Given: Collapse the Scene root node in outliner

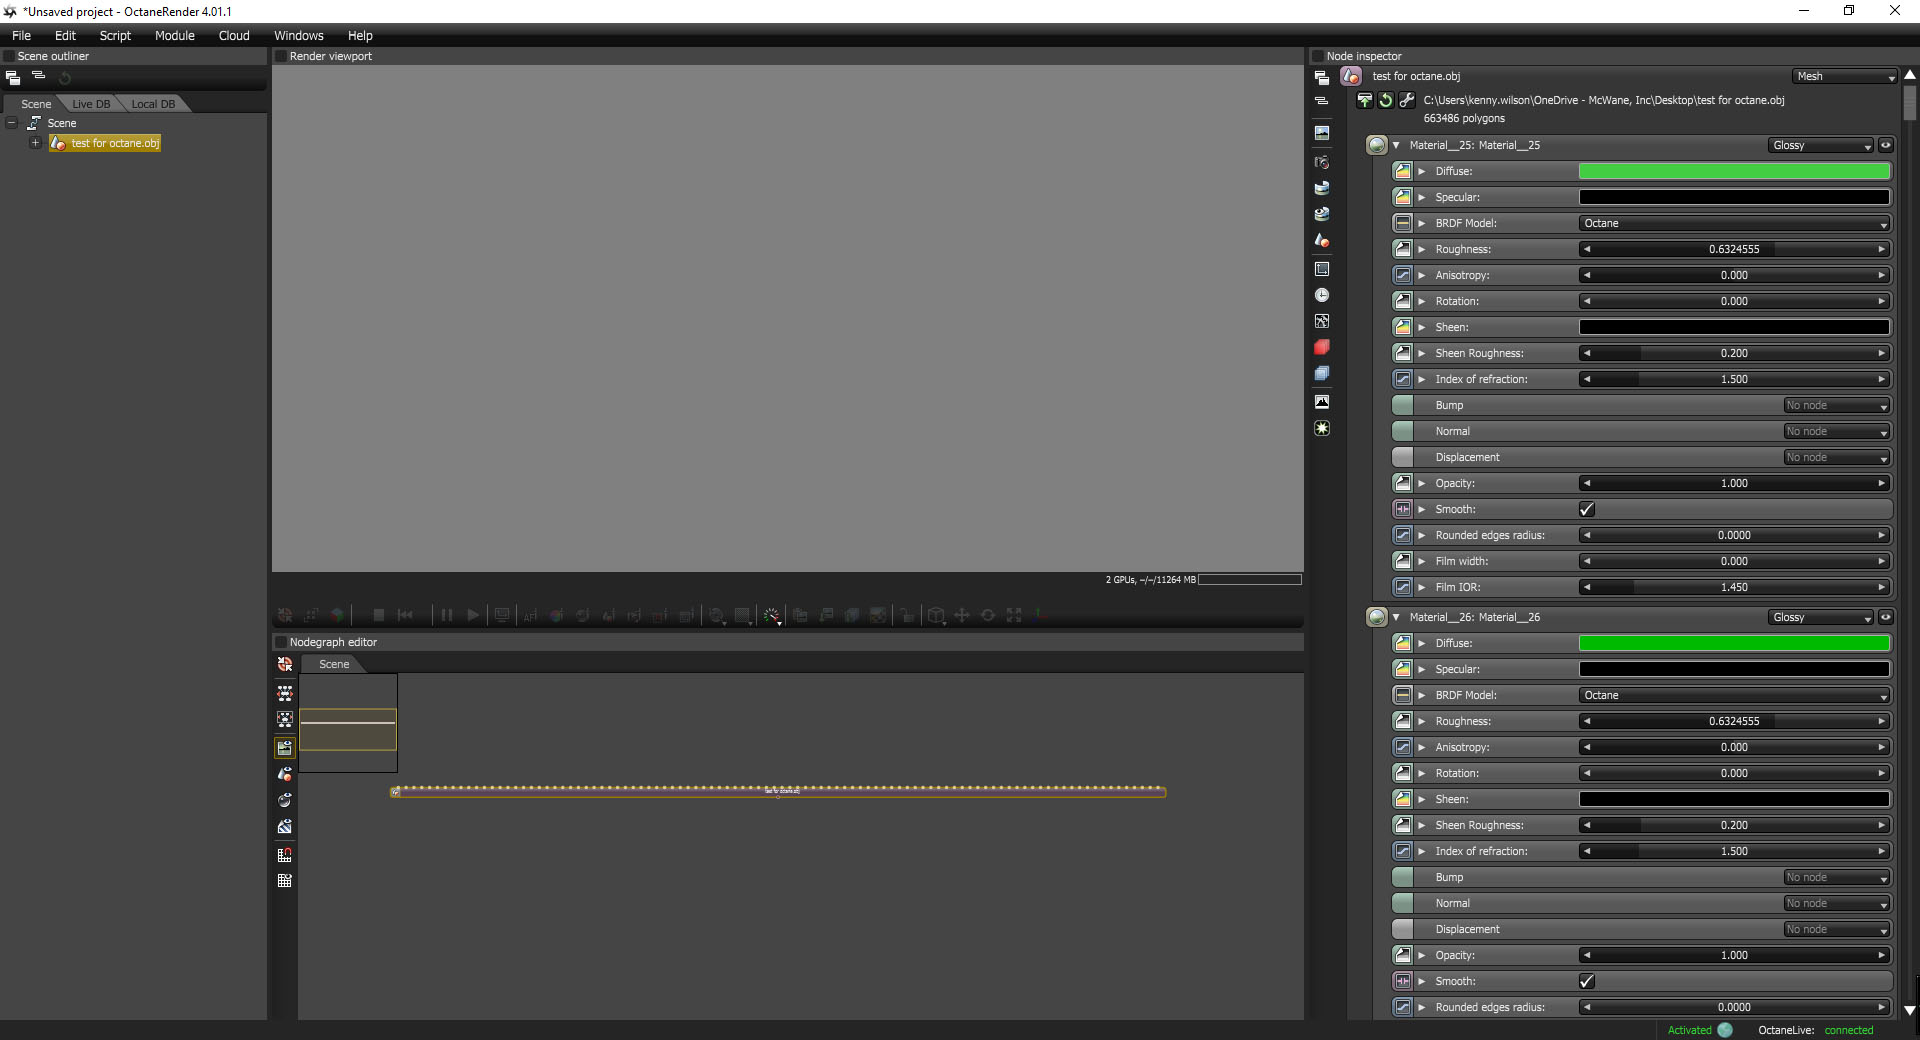Looking at the screenshot, I should point(12,123).
